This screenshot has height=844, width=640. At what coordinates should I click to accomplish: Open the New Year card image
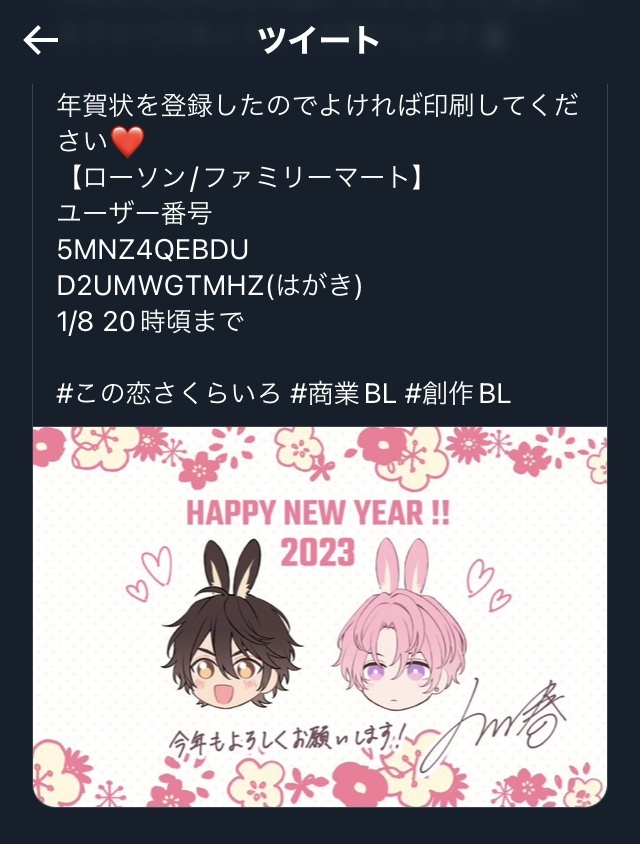tap(320, 617)
